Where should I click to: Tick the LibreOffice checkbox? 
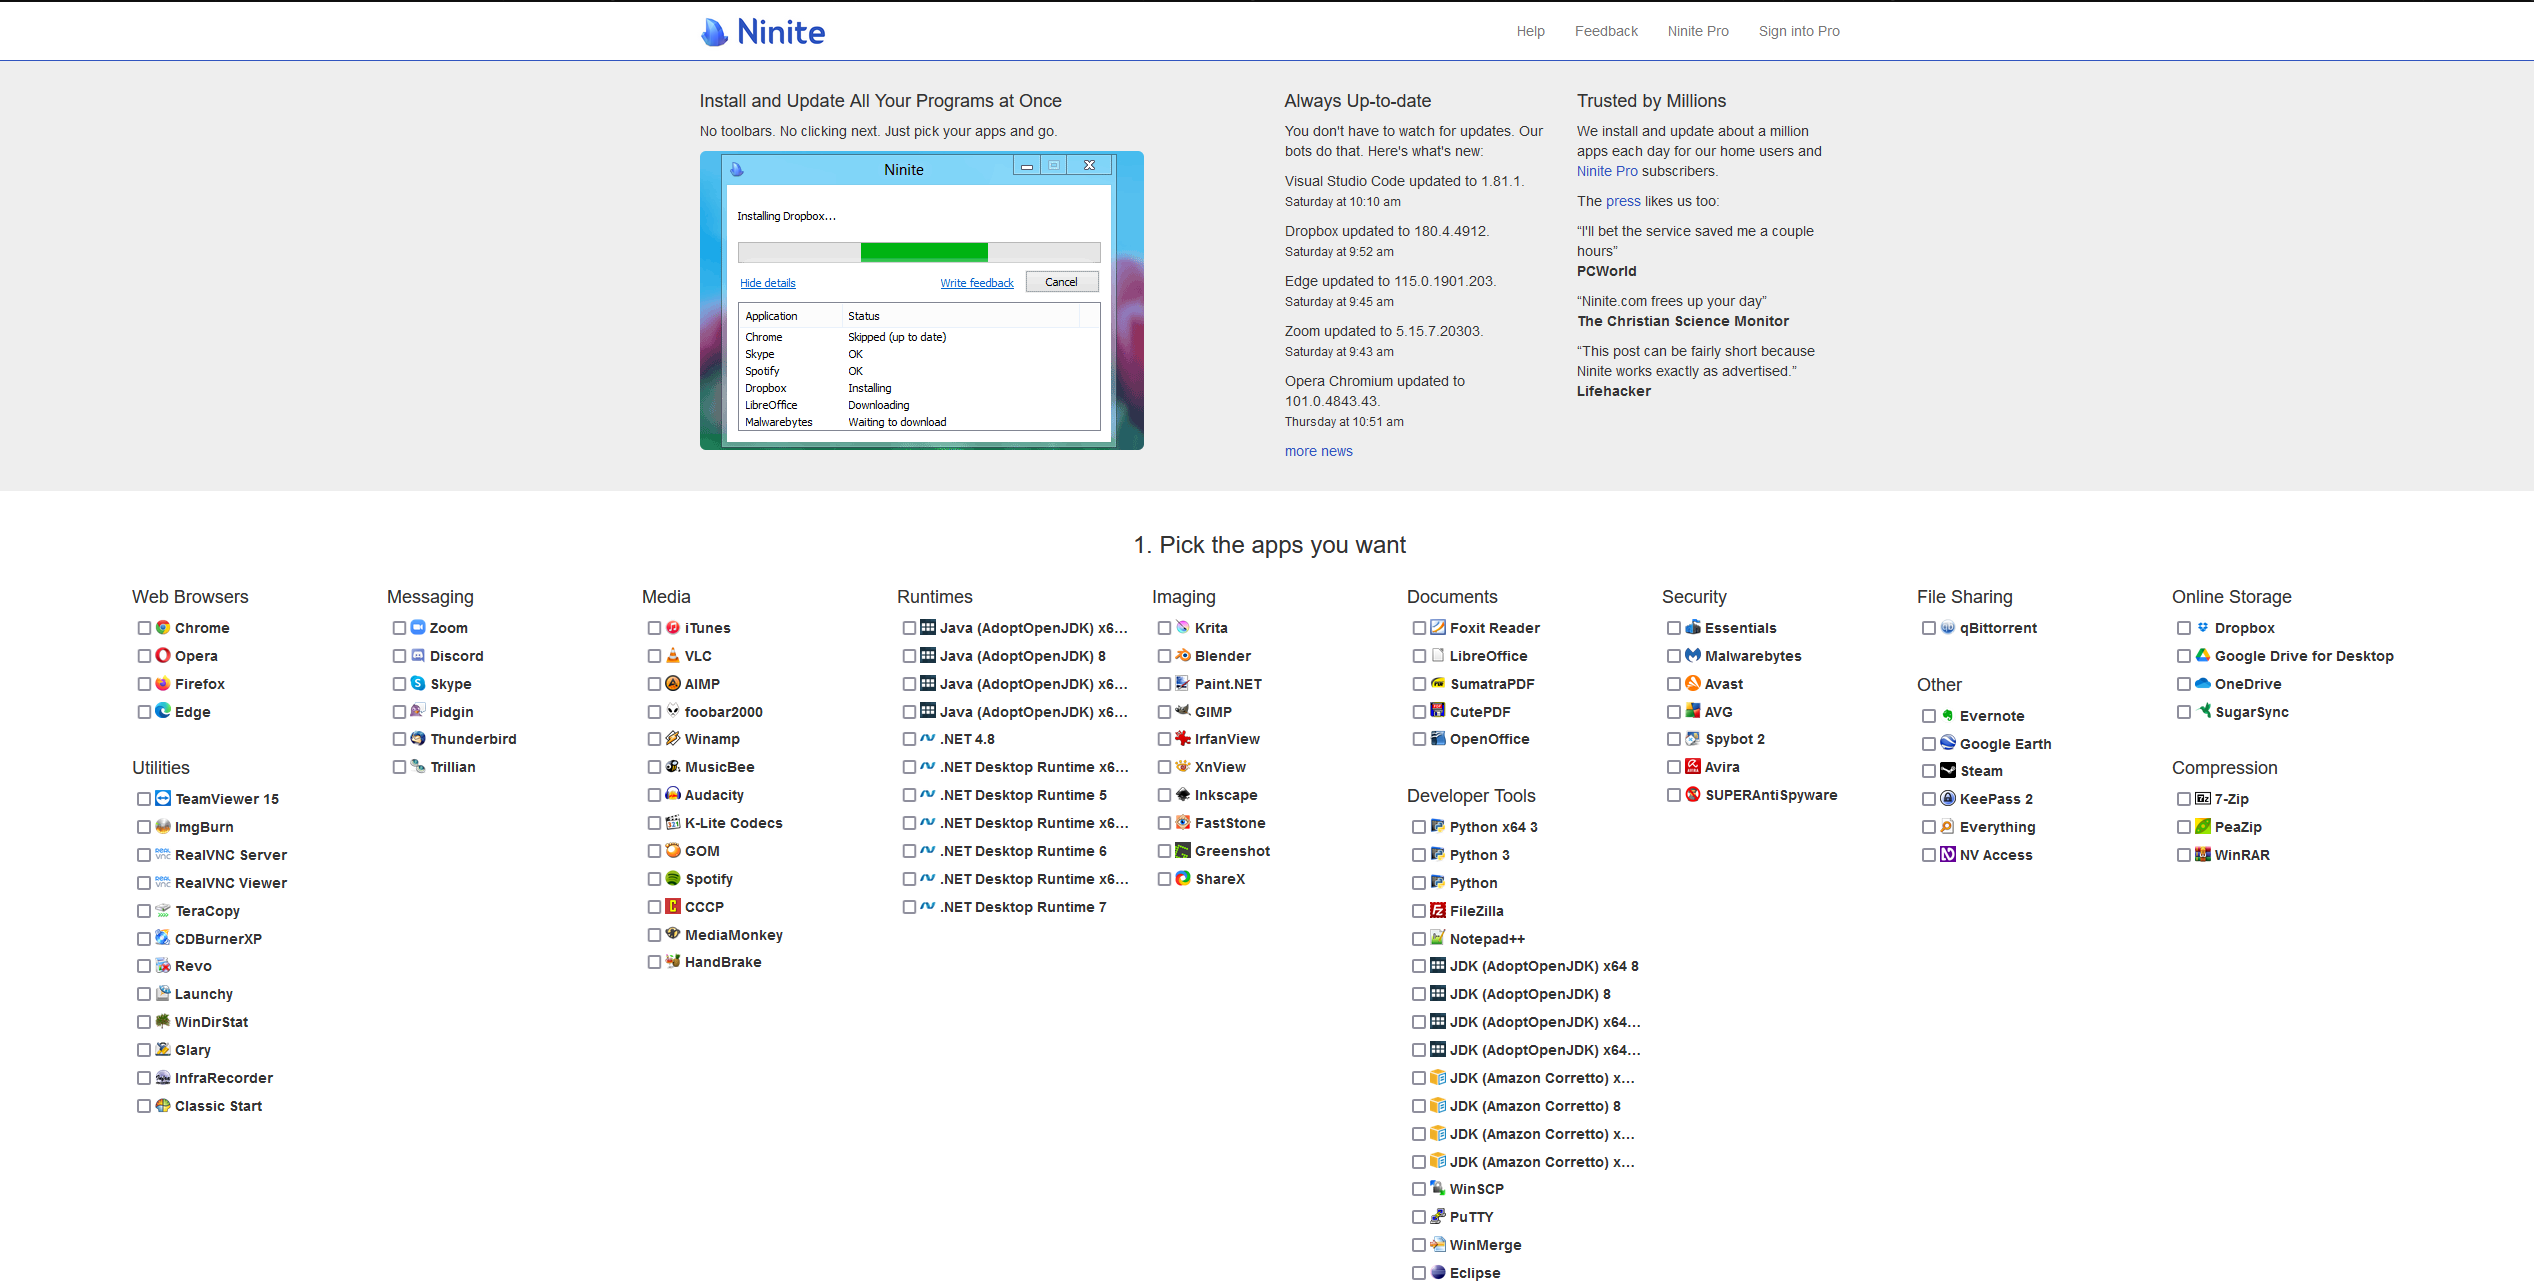(1419, 656)
